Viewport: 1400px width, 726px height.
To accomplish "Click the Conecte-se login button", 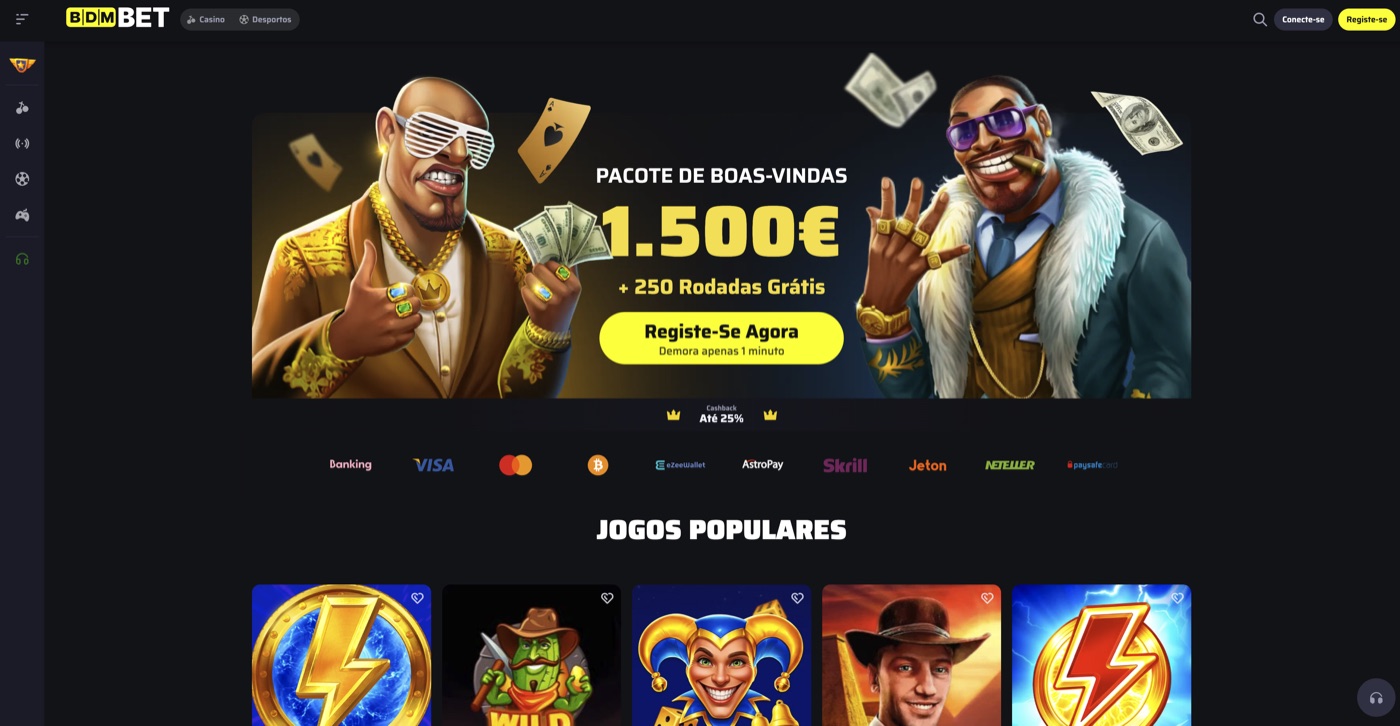I will click(1303, 19).
